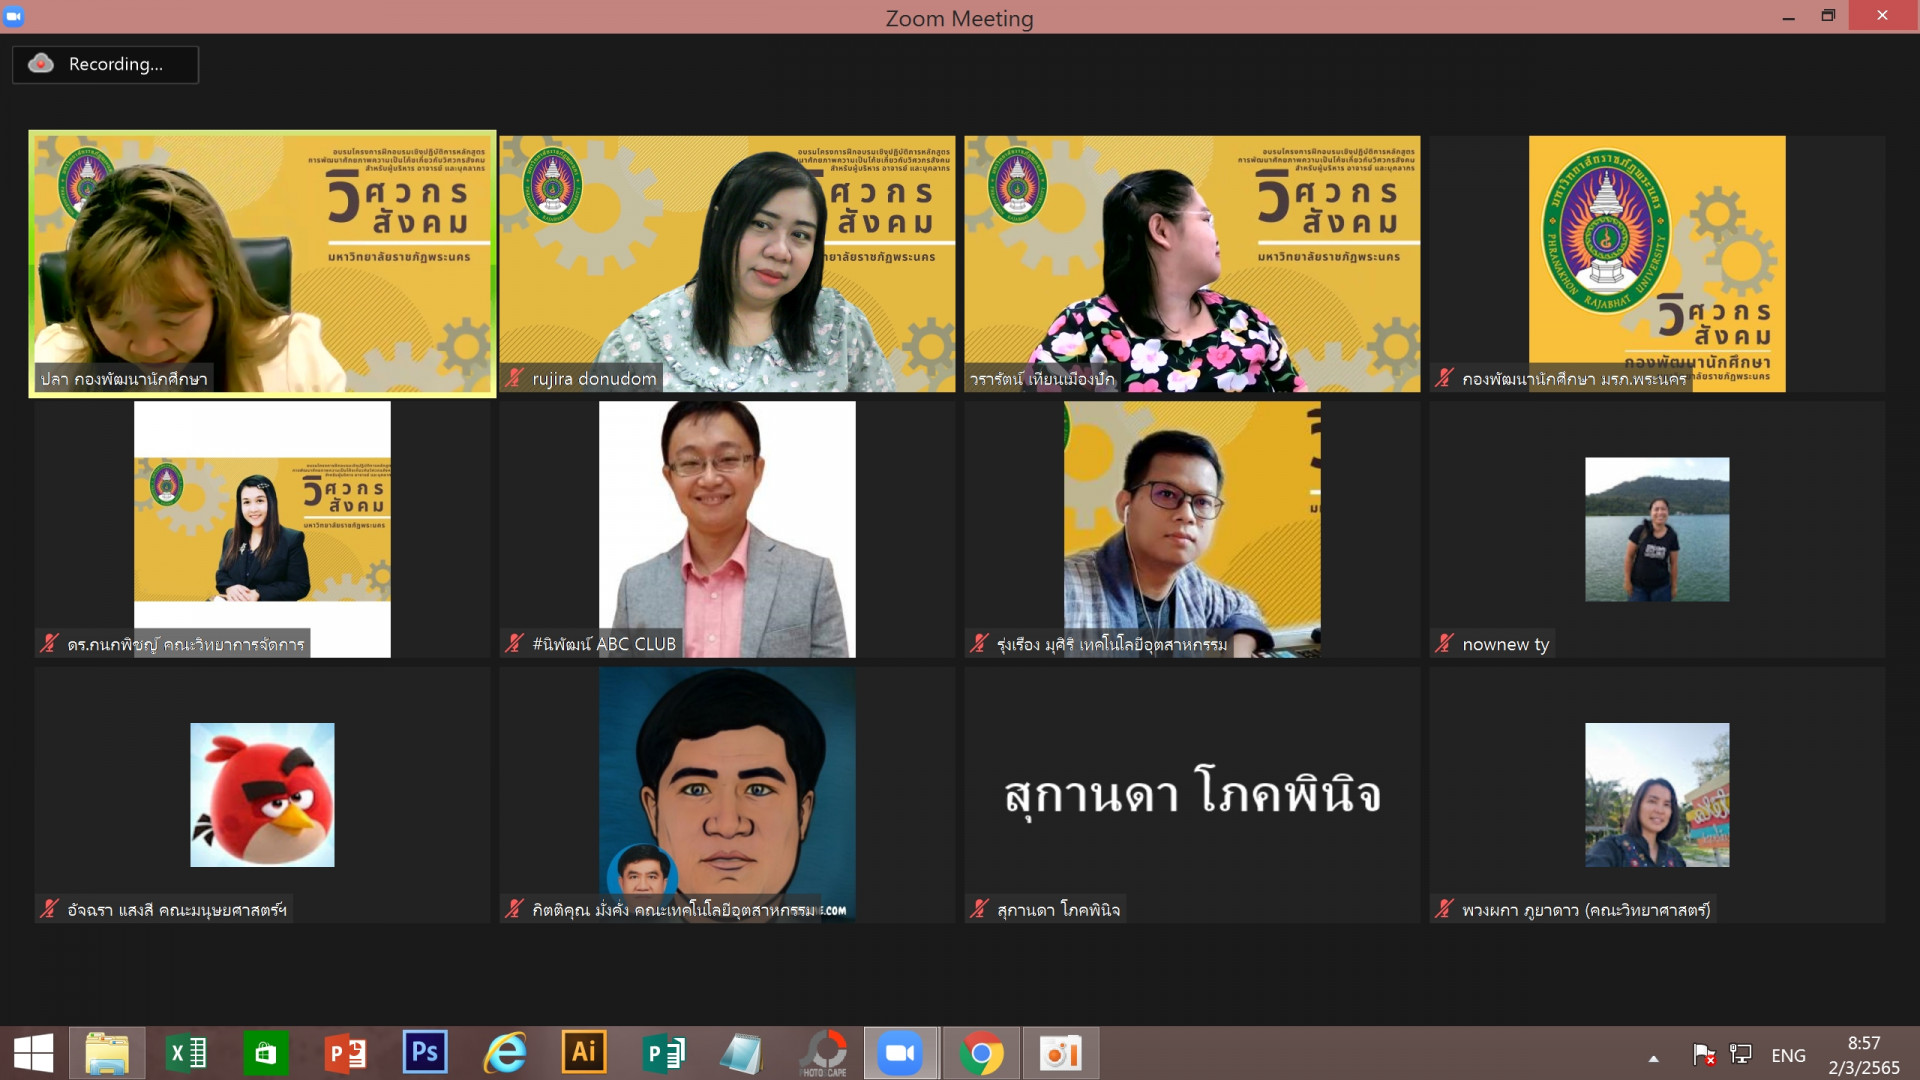Click muted mic icon of nownew ty
1920x1080 pixels.
1444,644
